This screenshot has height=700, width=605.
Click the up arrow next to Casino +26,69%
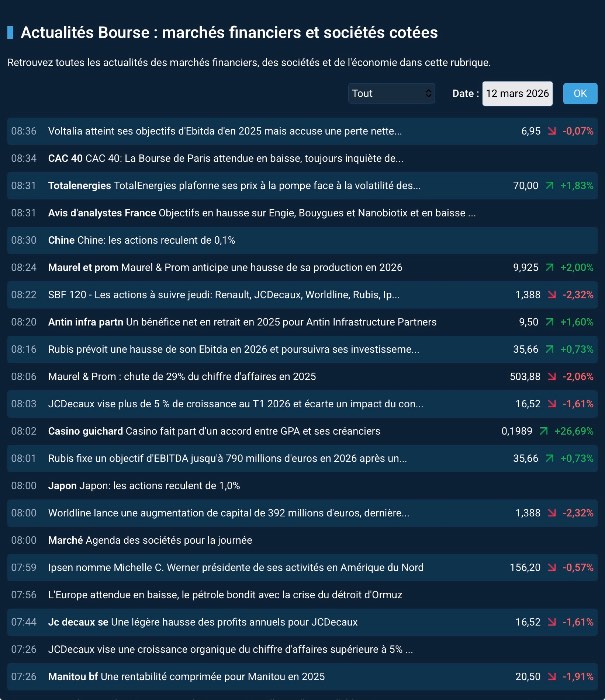[543, 431]
